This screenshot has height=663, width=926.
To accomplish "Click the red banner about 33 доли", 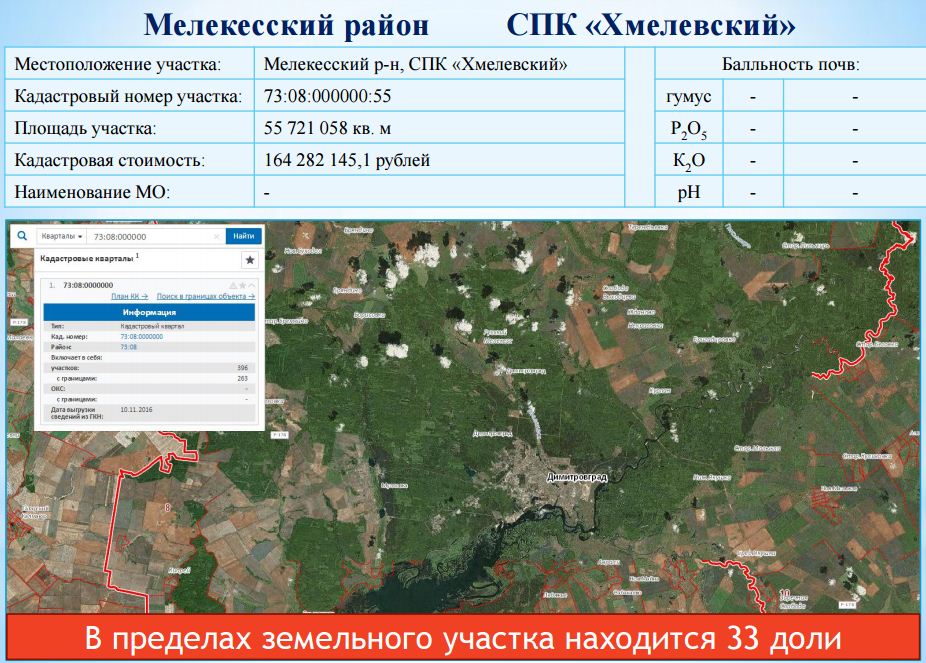I will coord(462,638).
